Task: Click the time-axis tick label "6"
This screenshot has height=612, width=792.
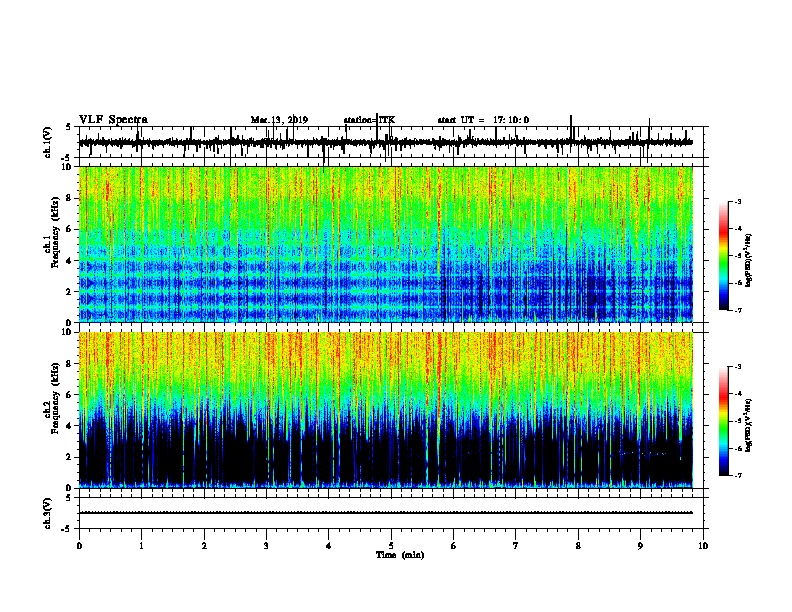Action: tap(454, 546)
